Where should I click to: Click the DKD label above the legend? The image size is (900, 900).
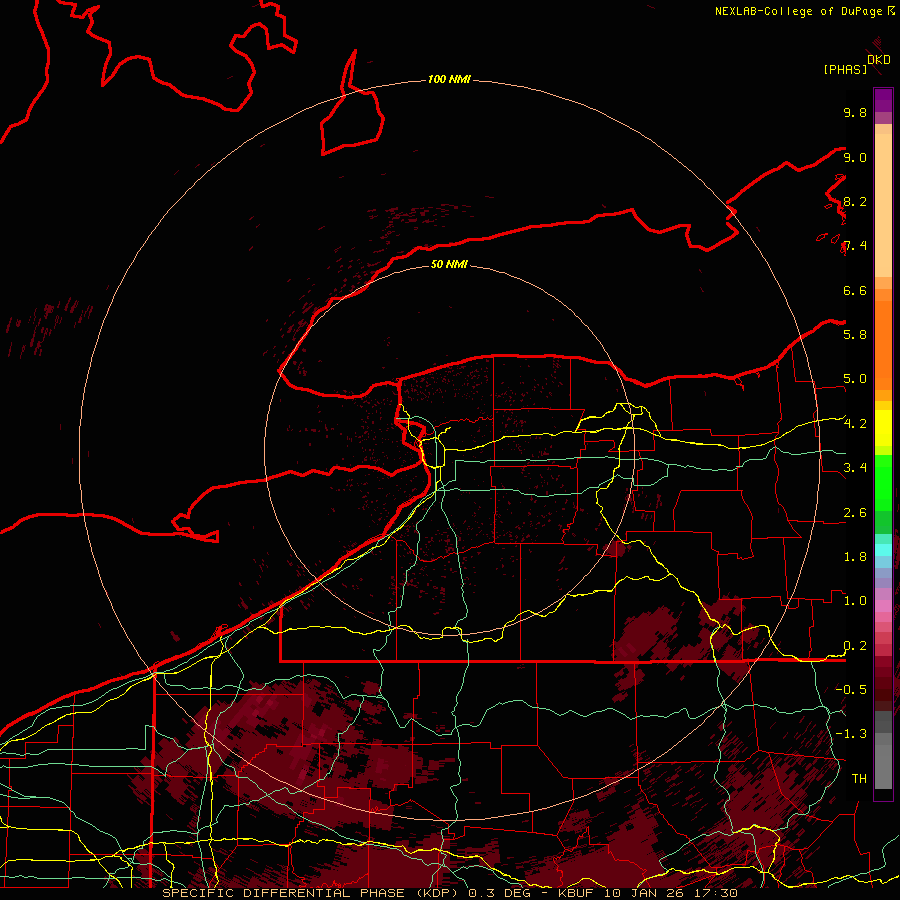click(x=878, y=60)
